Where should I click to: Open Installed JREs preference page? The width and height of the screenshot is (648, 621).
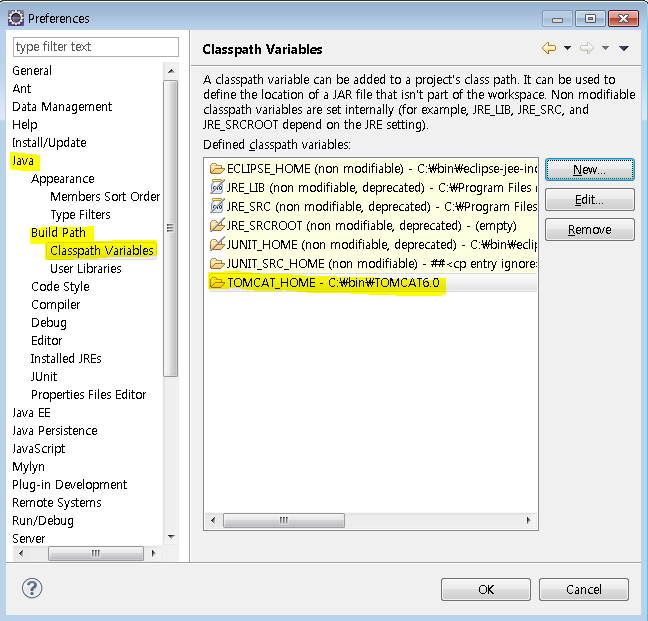[66, 358]
